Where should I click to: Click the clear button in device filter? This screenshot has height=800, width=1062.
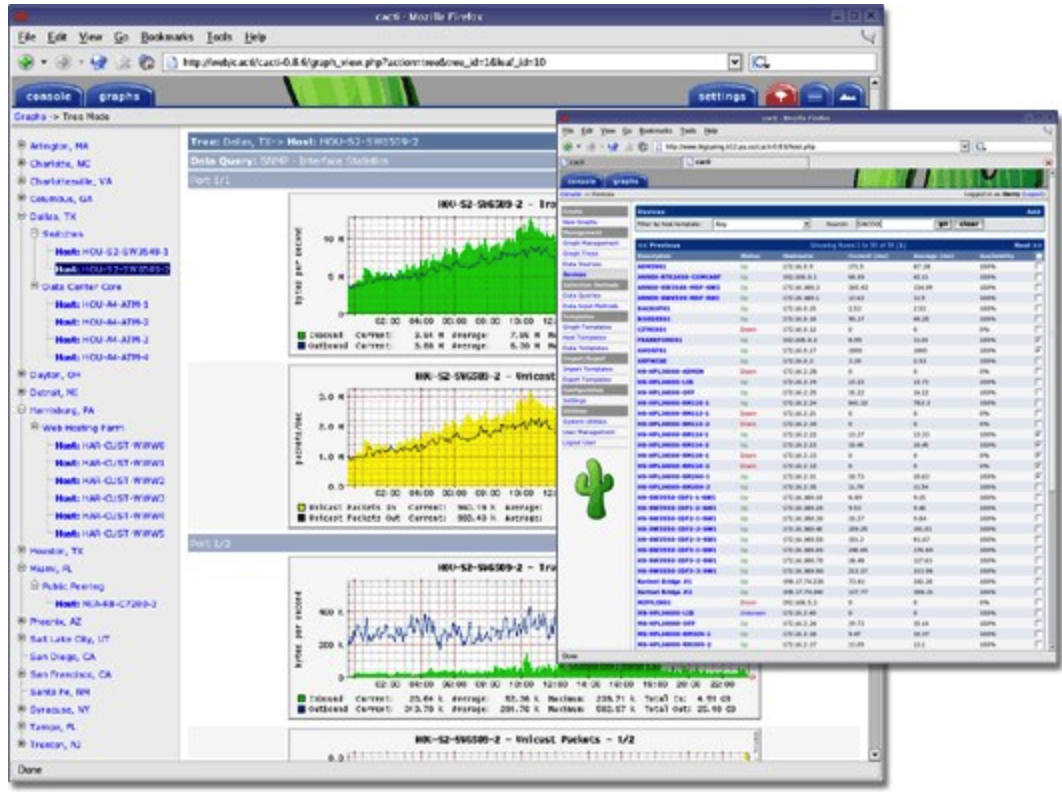[969, 224]
